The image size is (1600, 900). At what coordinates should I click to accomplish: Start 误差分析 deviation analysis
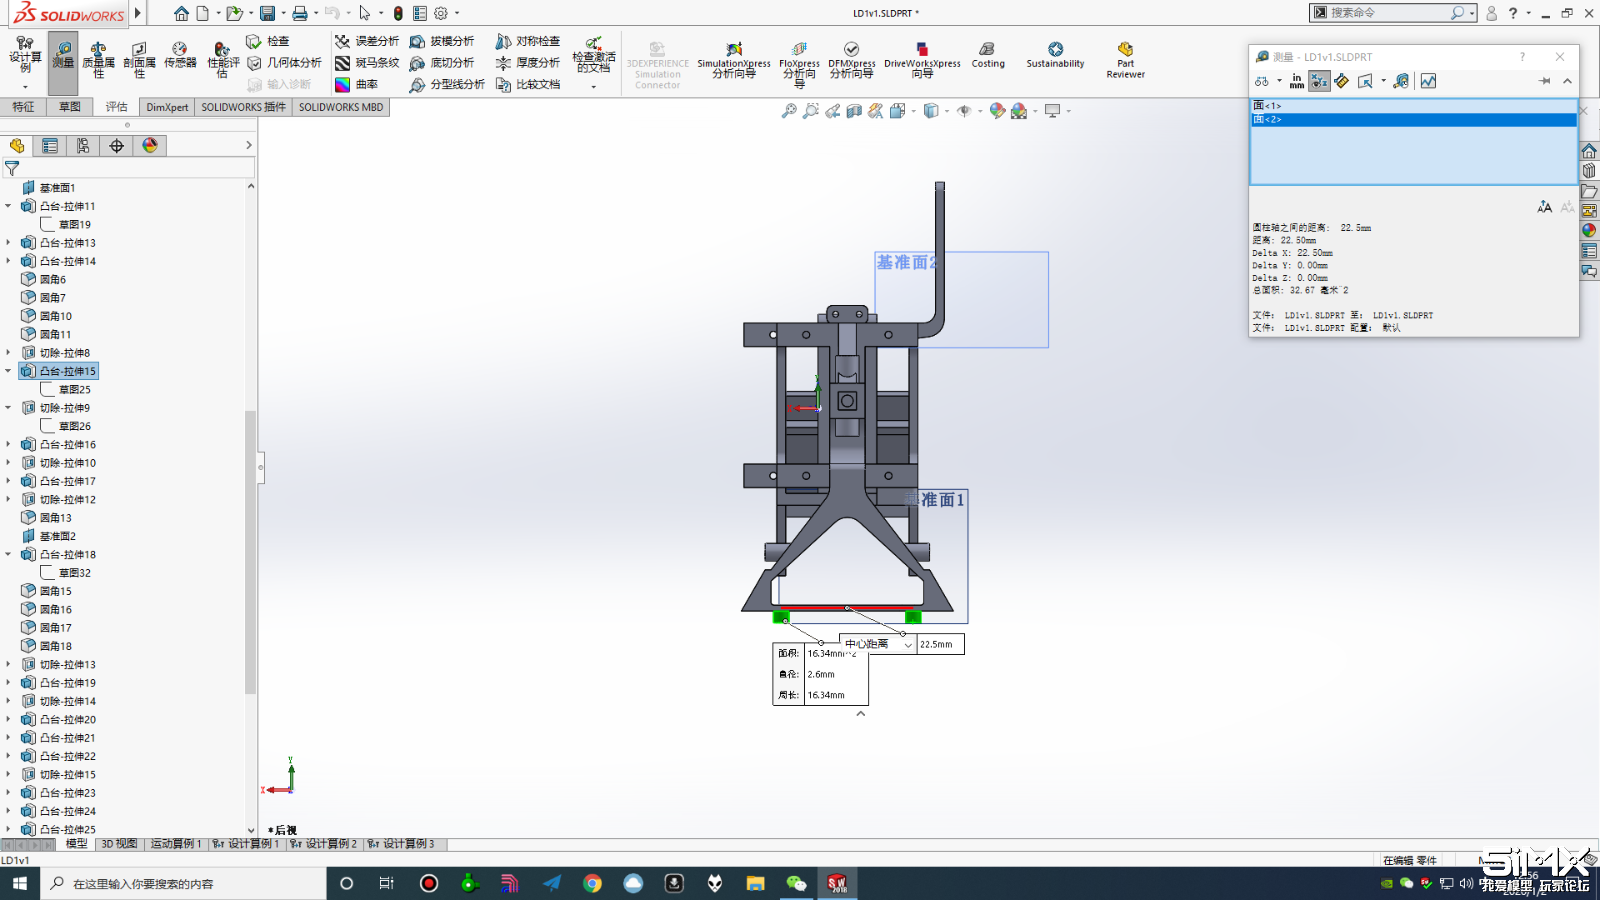coord(366,41)
